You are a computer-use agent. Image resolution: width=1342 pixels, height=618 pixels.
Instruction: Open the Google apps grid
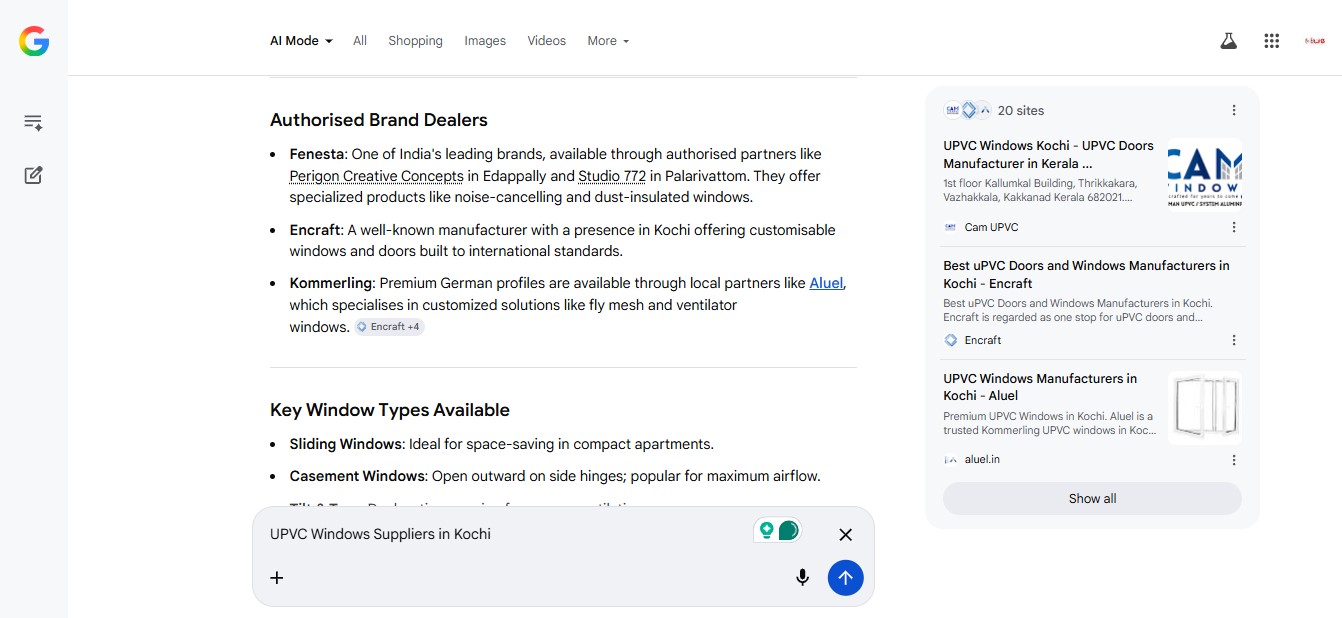coord(1272,41)
